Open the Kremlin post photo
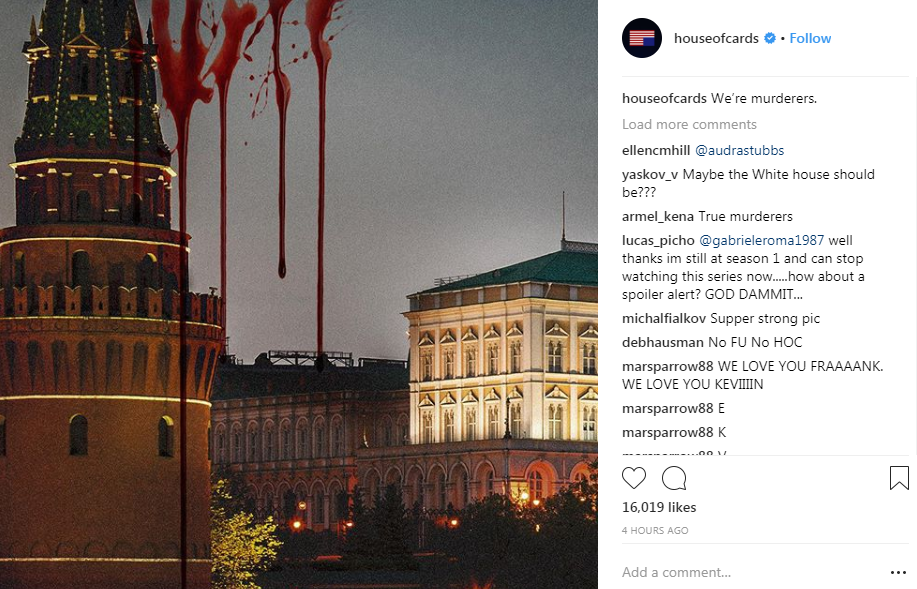This screenshot has height=589, width=917. point(299,294)
